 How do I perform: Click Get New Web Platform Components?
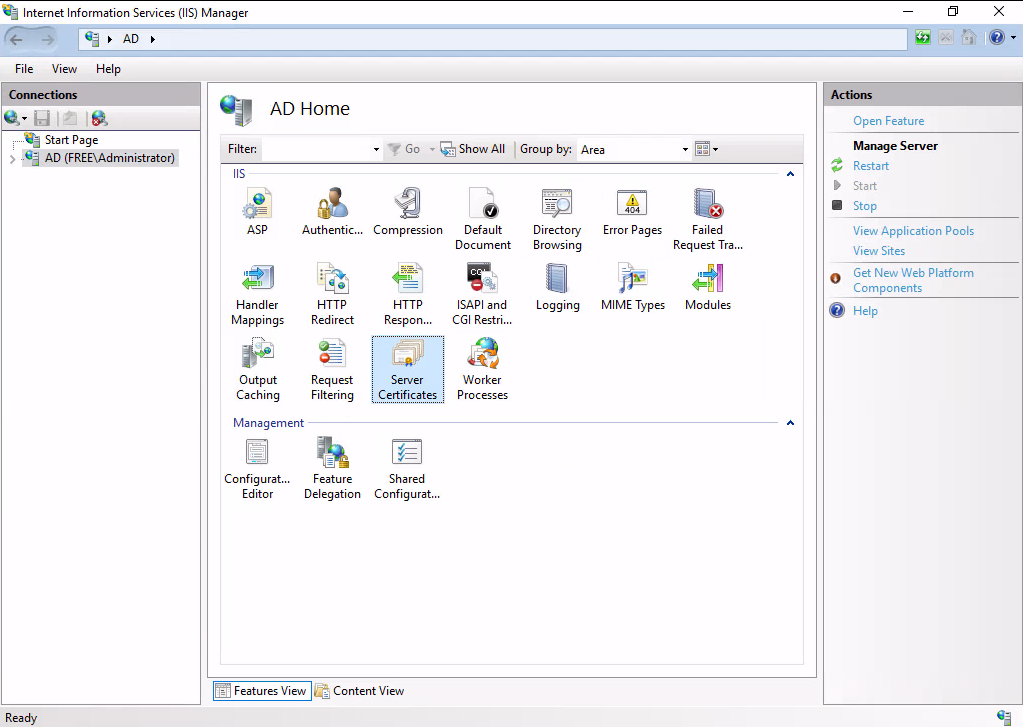pos(913,281)
